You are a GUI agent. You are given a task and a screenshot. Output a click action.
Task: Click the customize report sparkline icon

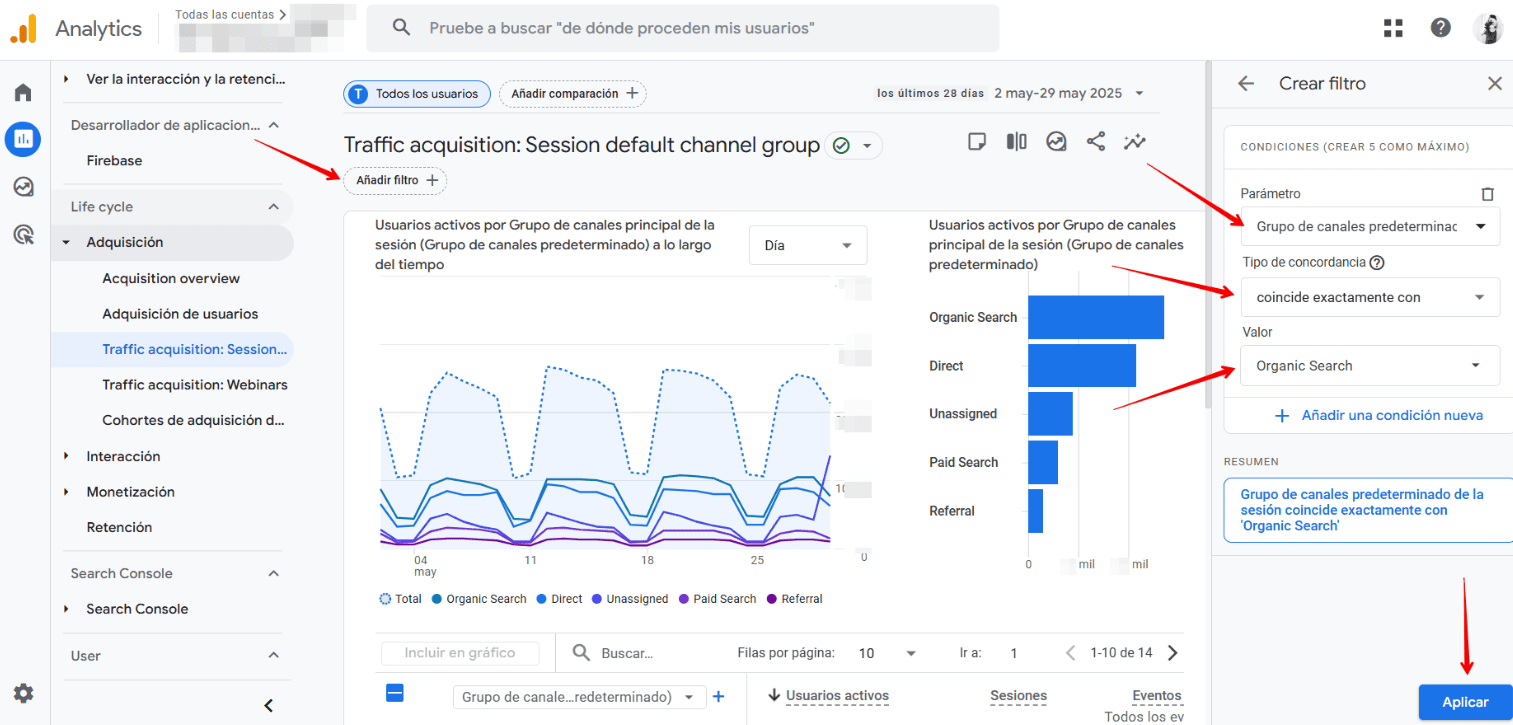1134,142
